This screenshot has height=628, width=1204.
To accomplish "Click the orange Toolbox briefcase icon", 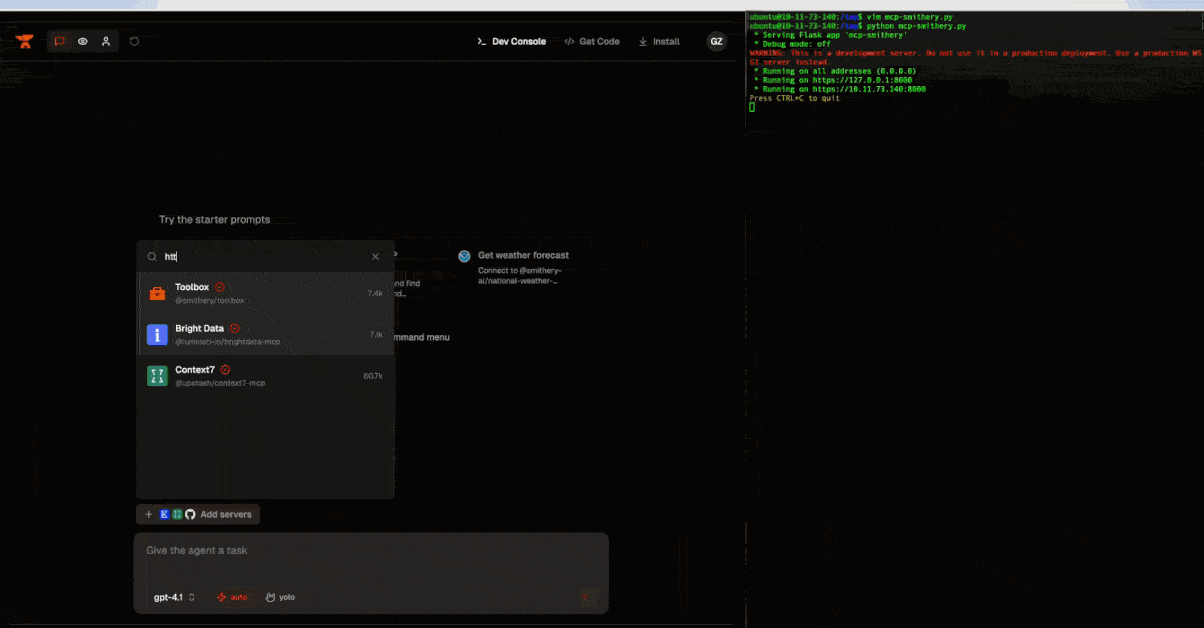I will point(157,294).
